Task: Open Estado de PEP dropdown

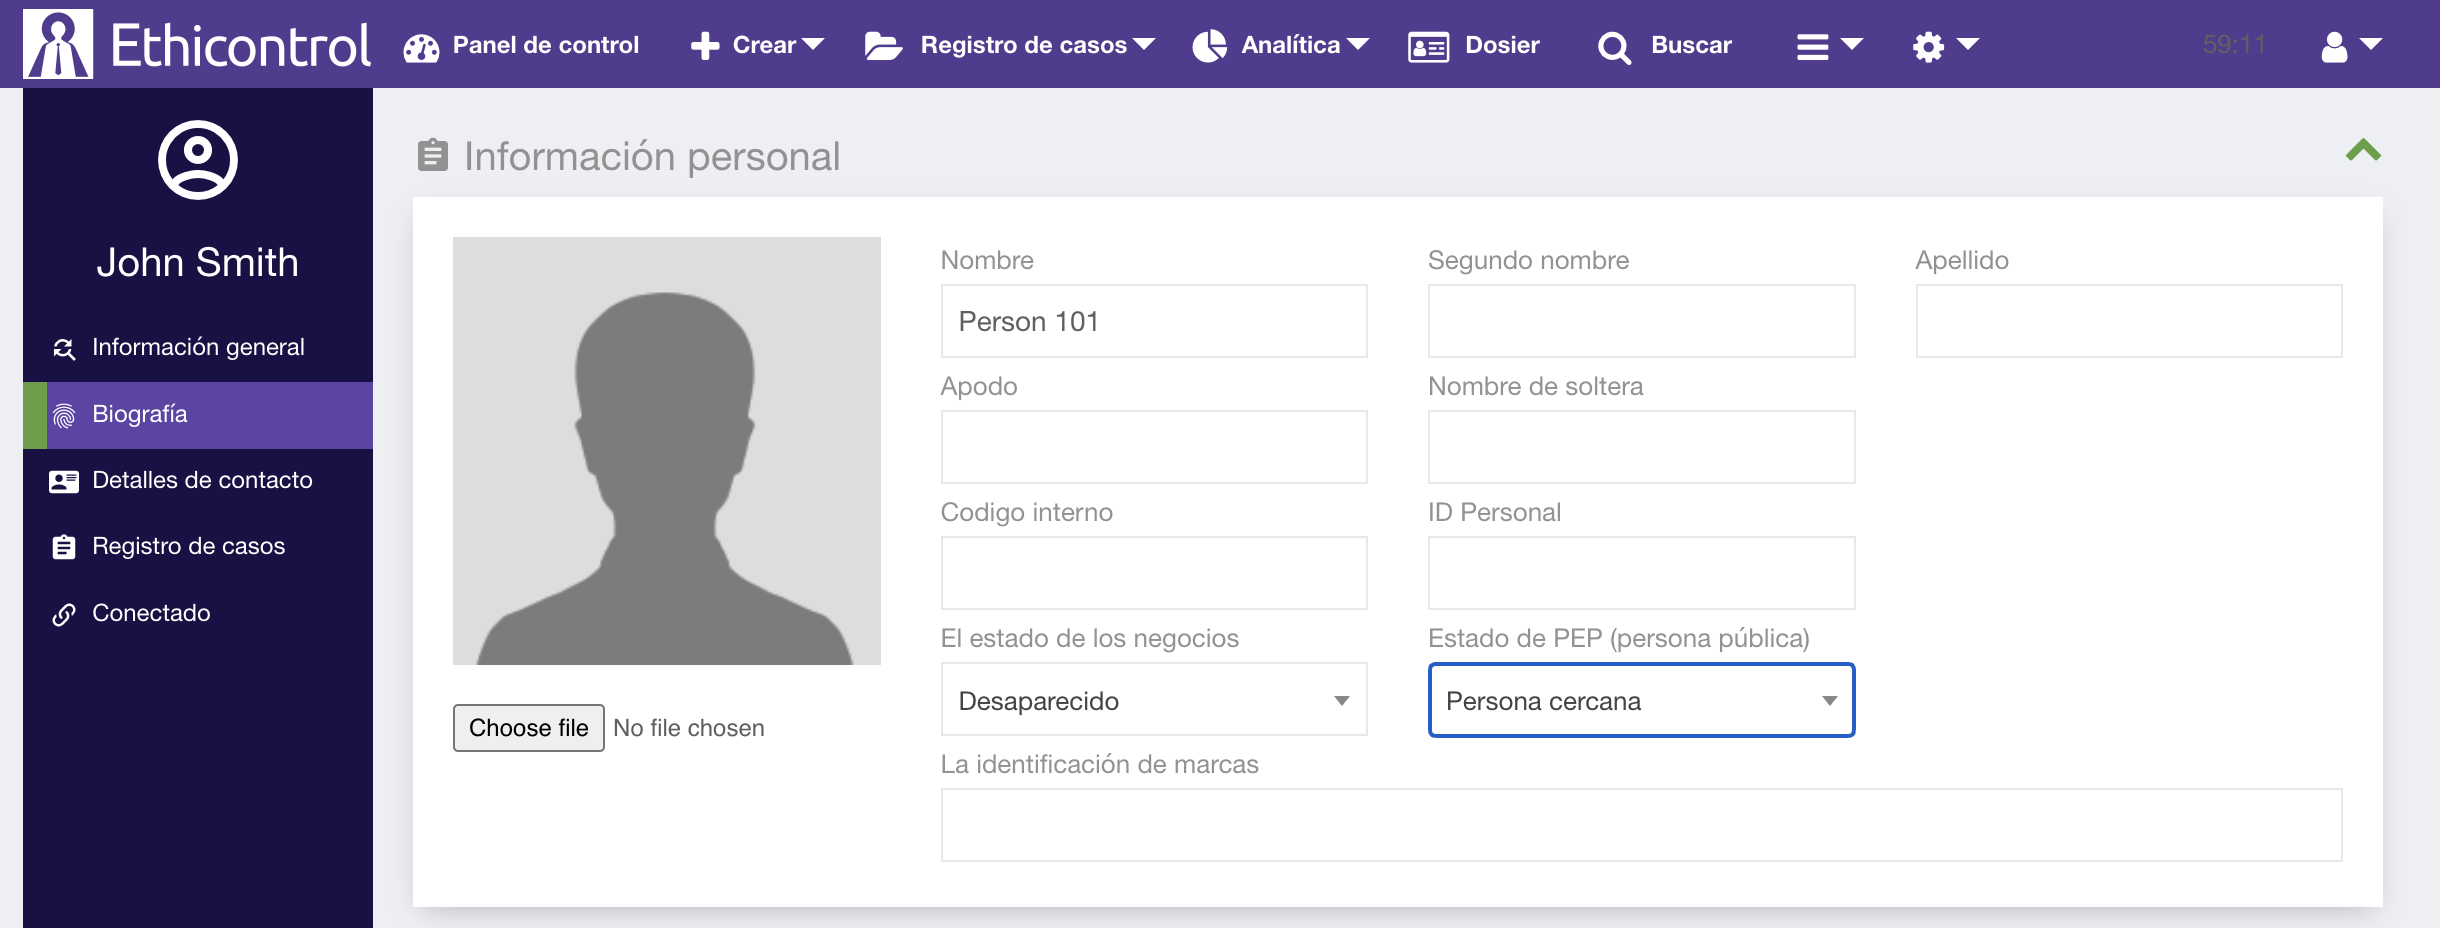Action: [1642, 700]
